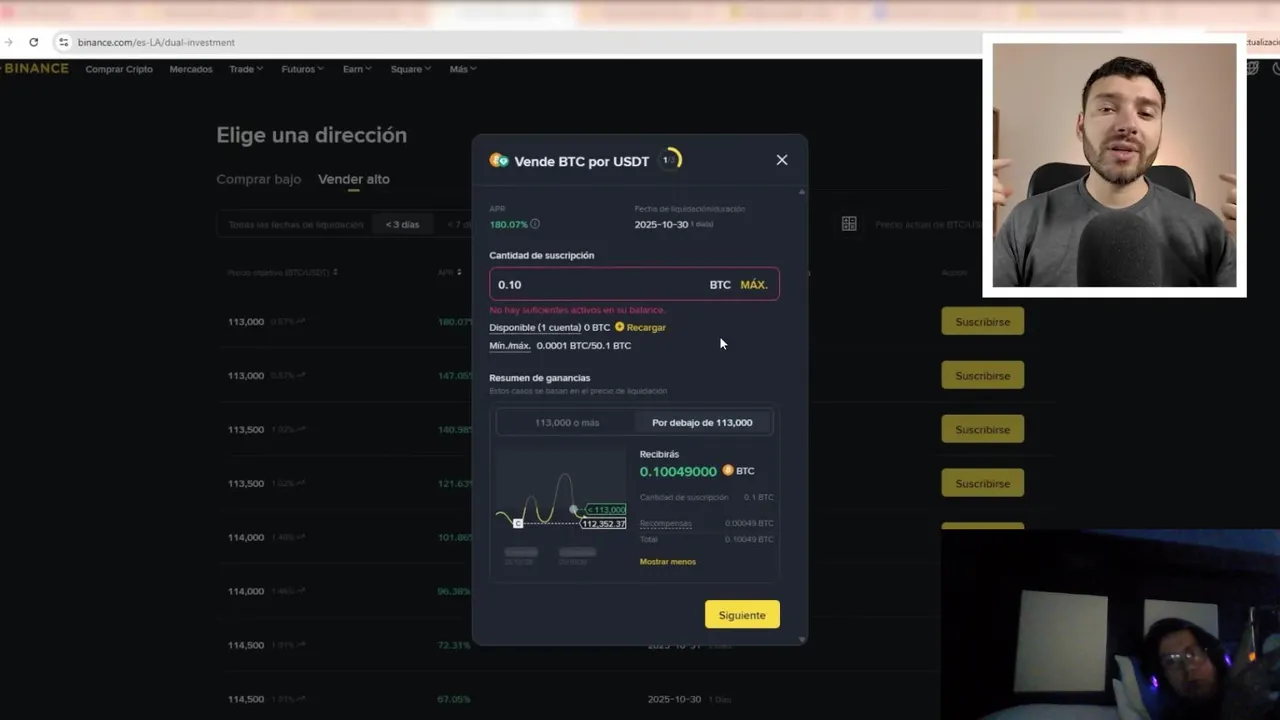This screenshot has height=720, width=1280.
Task: Open site information icon in address bar
Action: [63, 42]
